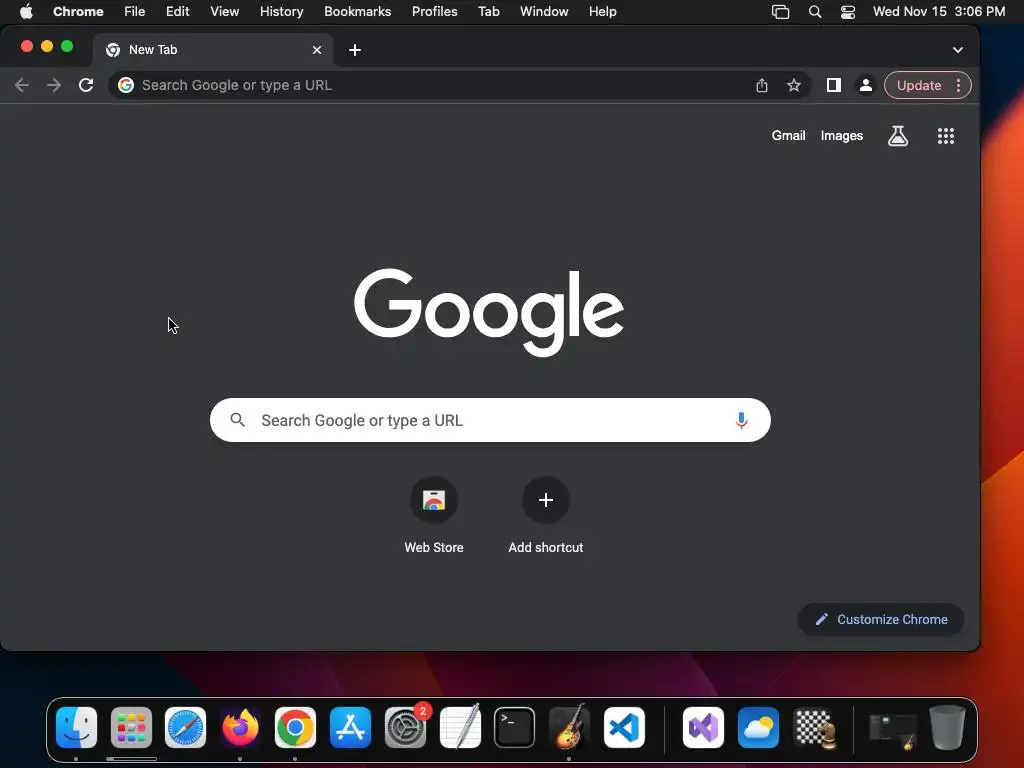Open App Store from the Dock
The height and width of the screenshot is (768, 1024).
pos(350,727)
